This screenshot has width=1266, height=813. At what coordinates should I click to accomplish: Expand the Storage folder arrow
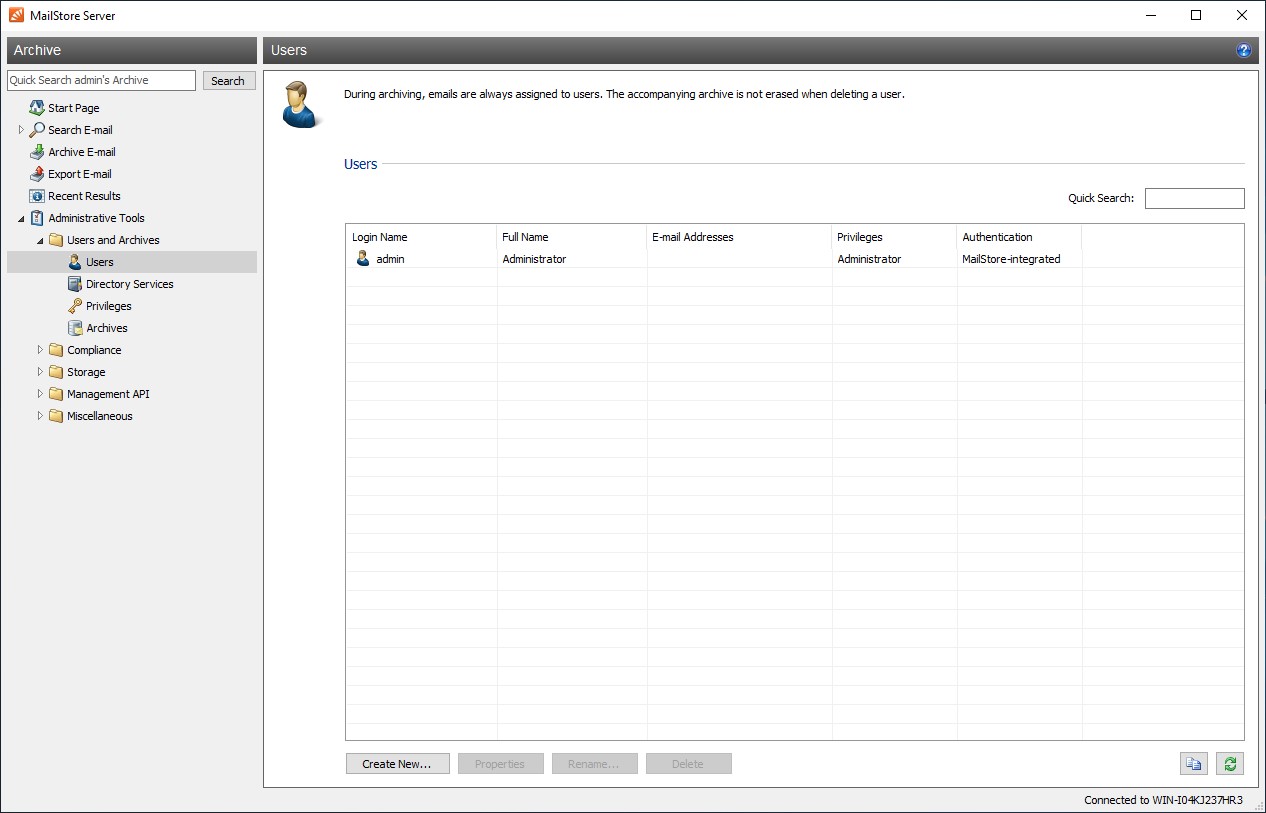40,372
